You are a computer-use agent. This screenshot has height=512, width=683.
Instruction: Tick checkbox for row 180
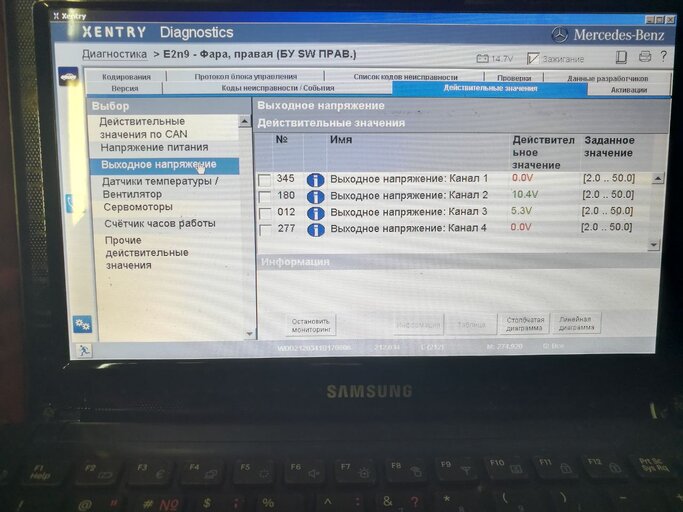[265, 196]
